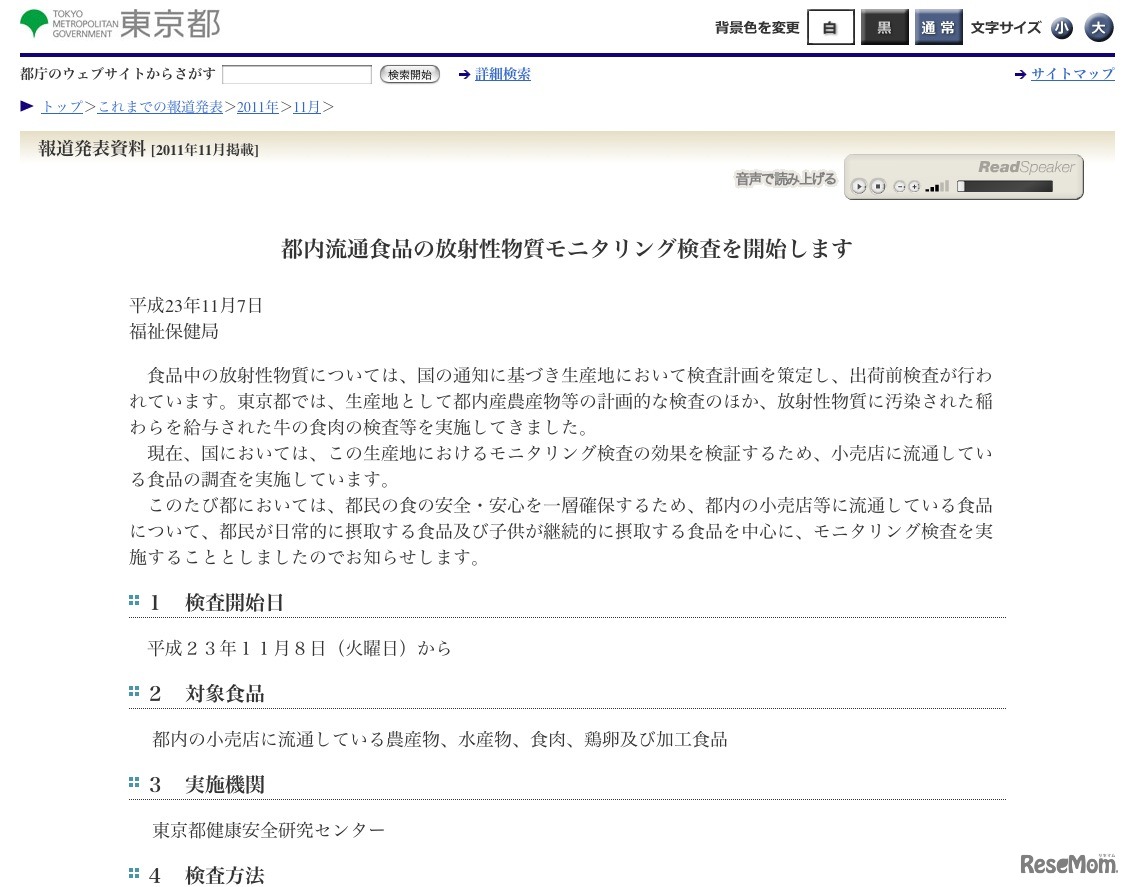Viewport: 1131px width, 887px height.
Task: Open the サイトマップ link
Action: [1073, 74]
